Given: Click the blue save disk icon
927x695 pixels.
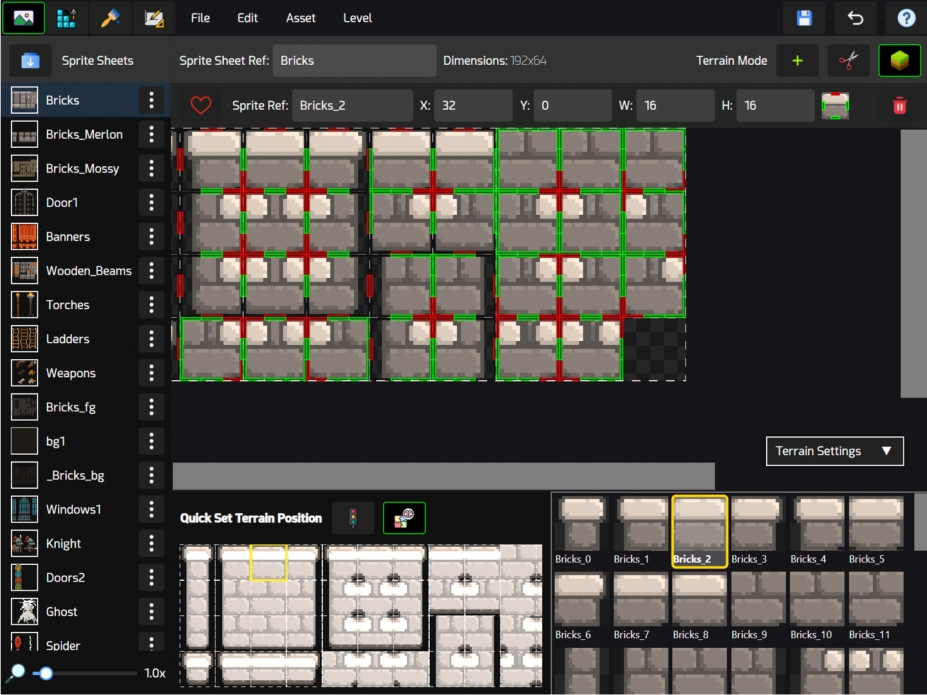Looking at the screenshot, I should [804, 18].
